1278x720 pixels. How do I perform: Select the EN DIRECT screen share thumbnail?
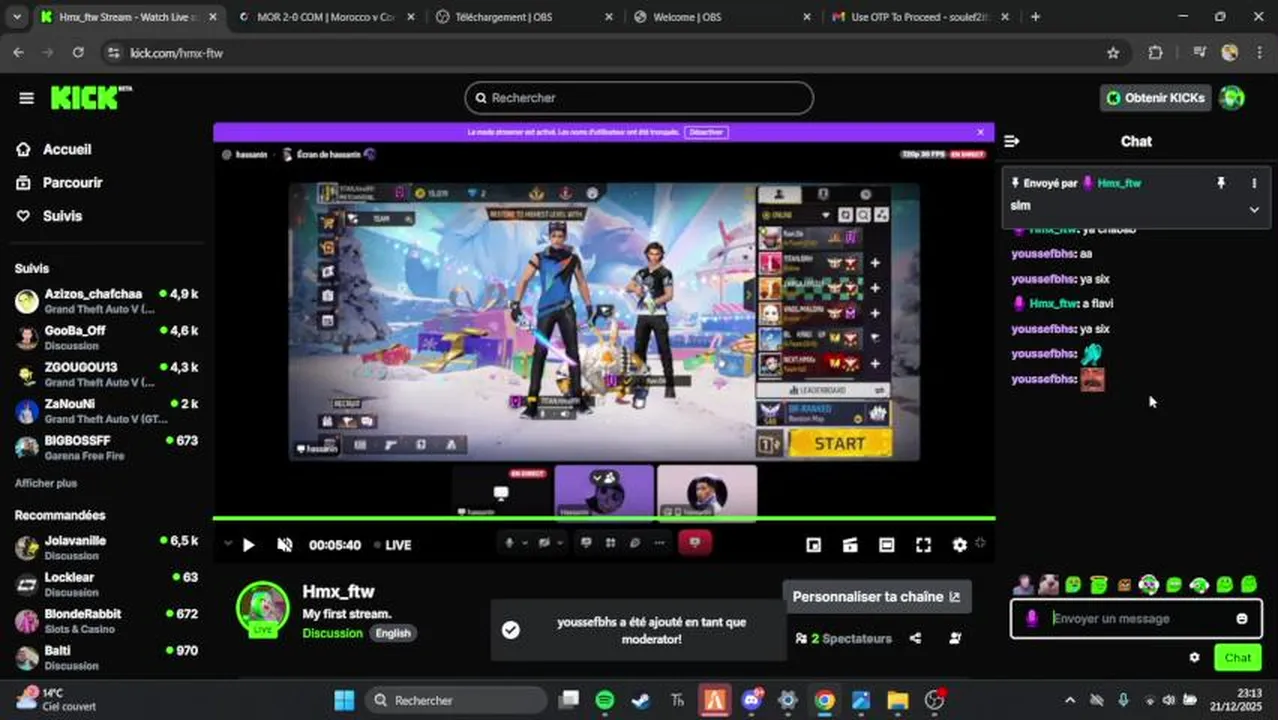click(x=502, y=492)
